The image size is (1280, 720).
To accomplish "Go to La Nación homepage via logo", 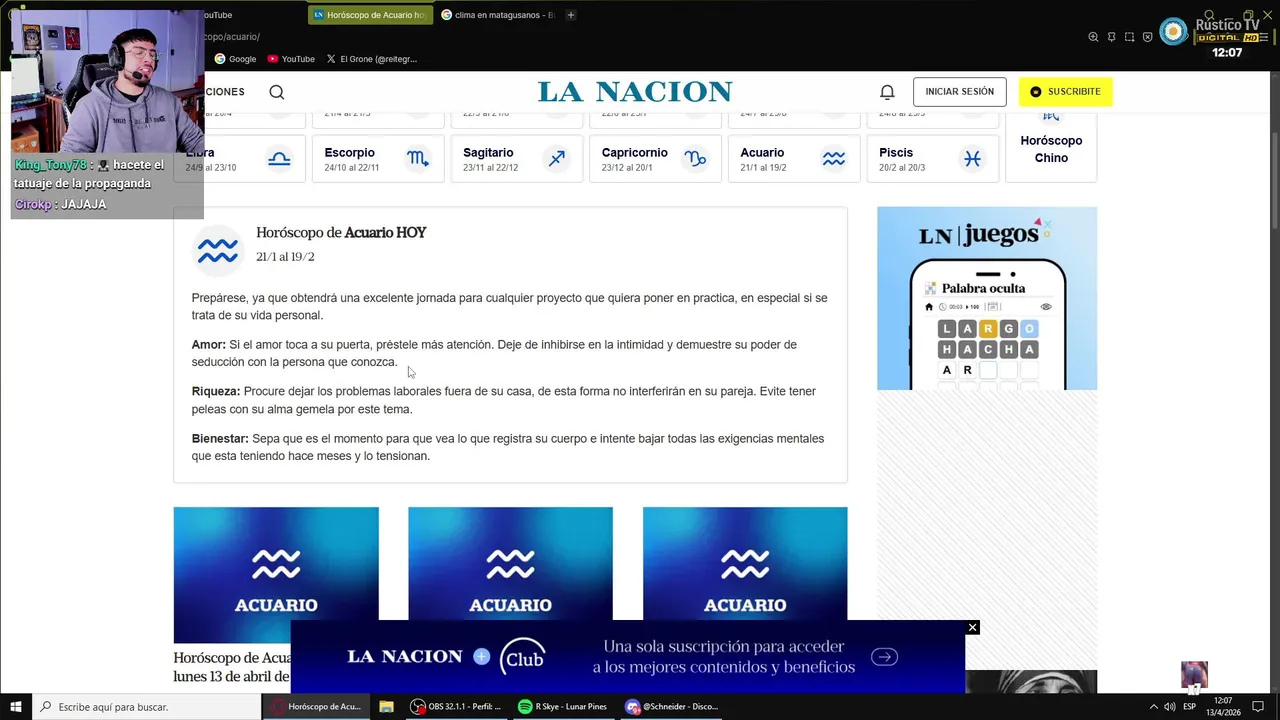I will click(635, 92).
